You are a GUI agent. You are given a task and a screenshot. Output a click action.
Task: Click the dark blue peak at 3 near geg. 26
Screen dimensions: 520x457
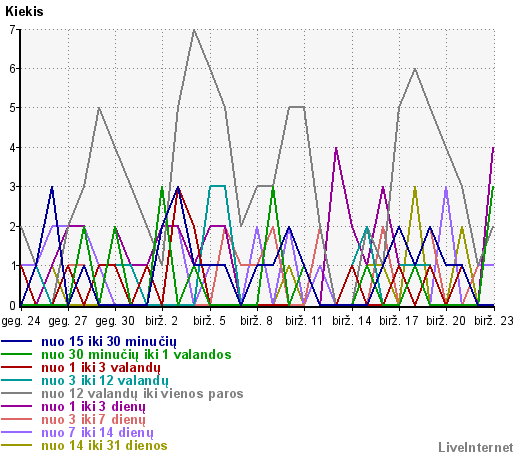(x=52, y=187)
